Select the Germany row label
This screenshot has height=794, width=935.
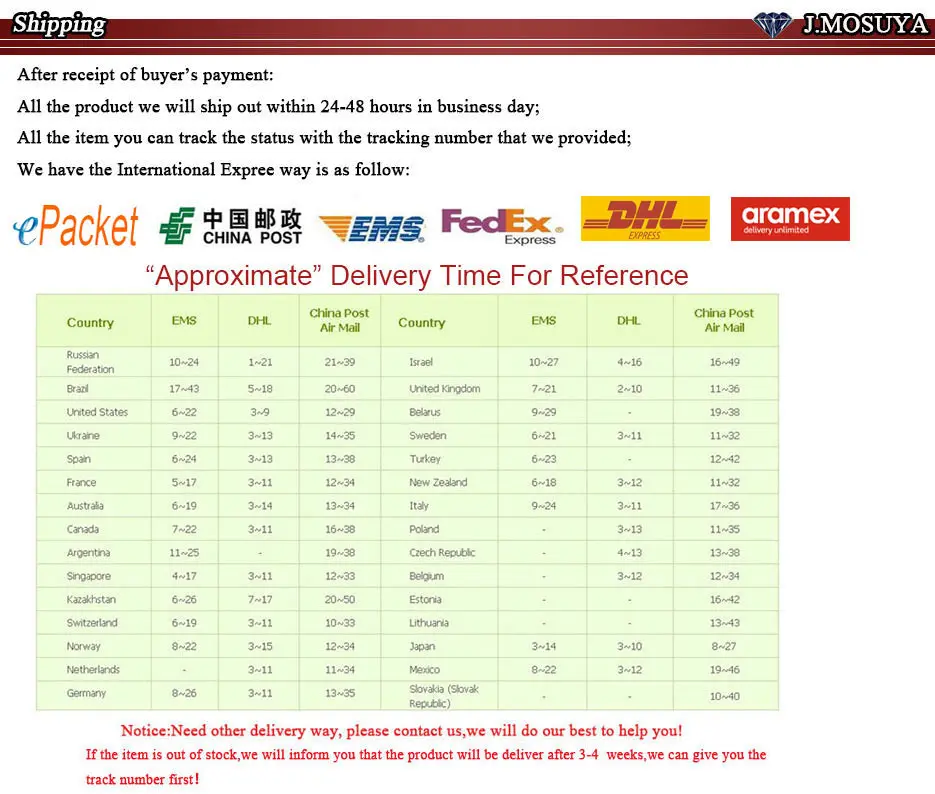point(86,693)
